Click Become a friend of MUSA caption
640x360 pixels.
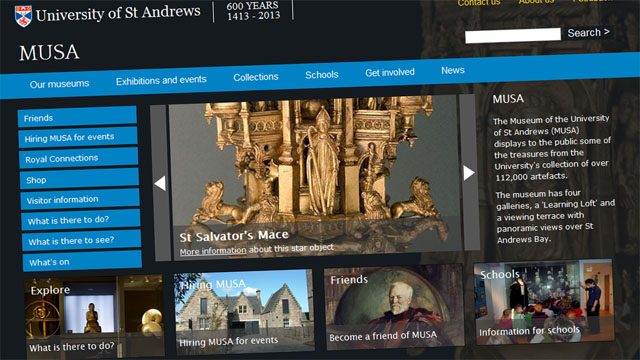tap(383, 336)
